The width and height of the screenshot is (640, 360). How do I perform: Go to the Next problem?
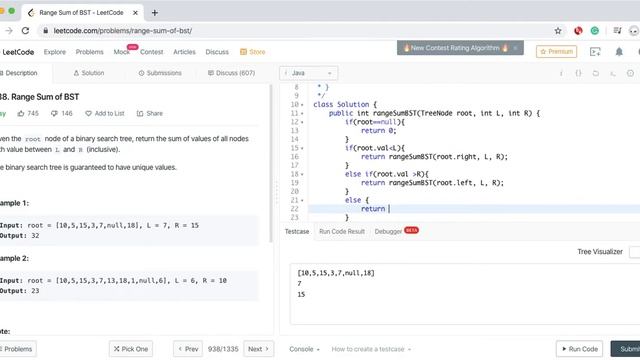coord(259,349)
